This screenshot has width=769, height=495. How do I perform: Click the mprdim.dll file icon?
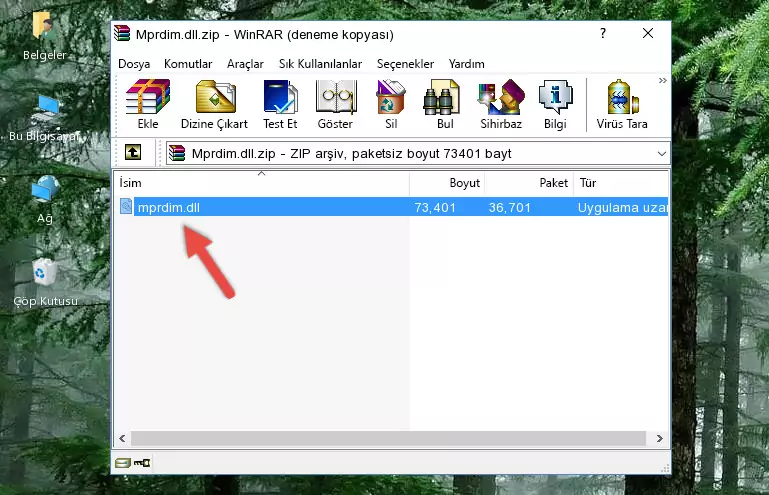tap(126, 207)
